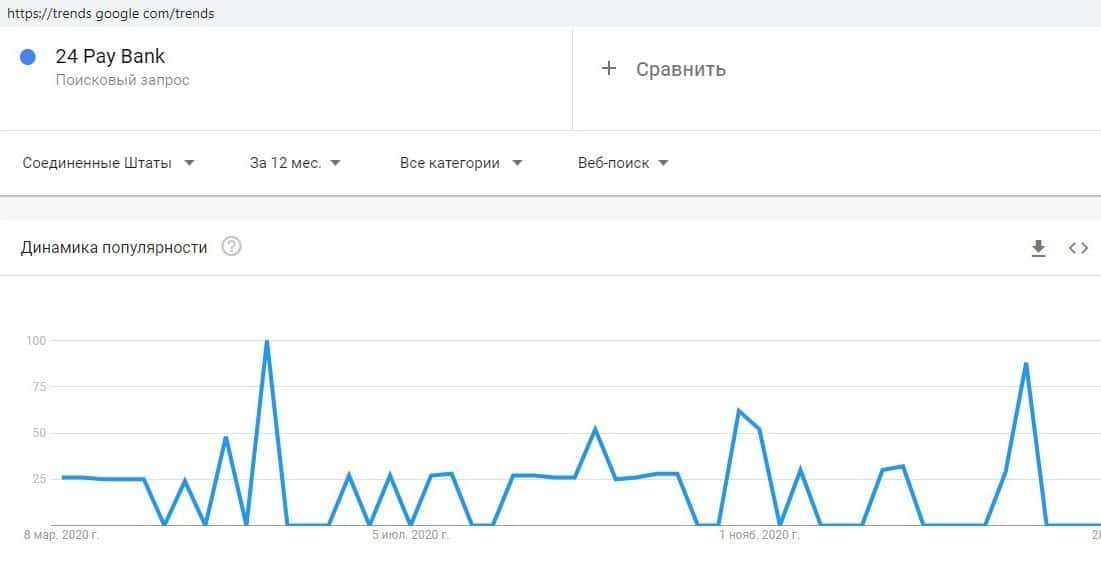Image resolution: width=1101 pixels, height=583 pixels.
Task: Click the 5 июл. 2020 г. axis label
Action: (x=411, y=535)
